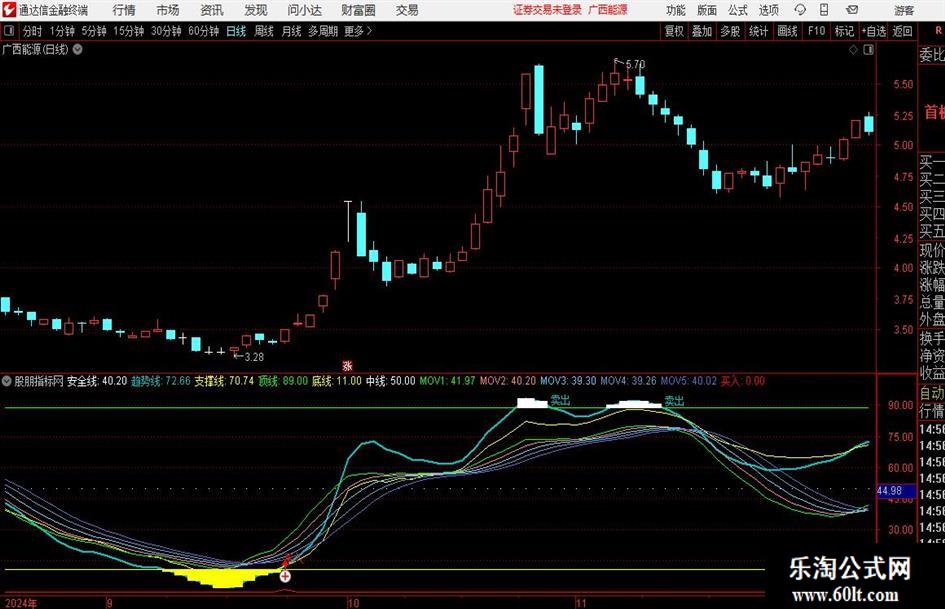Click the 涨 marker below the candles
Image resolution: width=945 pixels, height=609 pixels.
click(347, 365)
